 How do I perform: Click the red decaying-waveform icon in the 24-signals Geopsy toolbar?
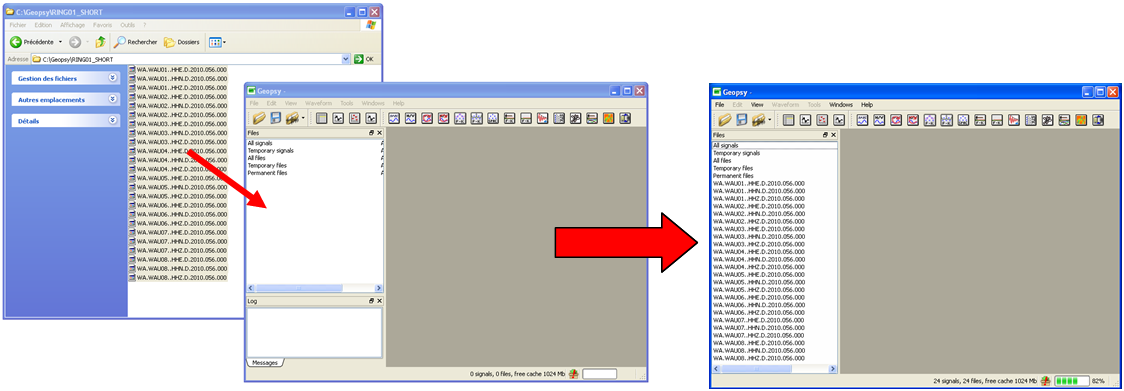click(1014, 120)
